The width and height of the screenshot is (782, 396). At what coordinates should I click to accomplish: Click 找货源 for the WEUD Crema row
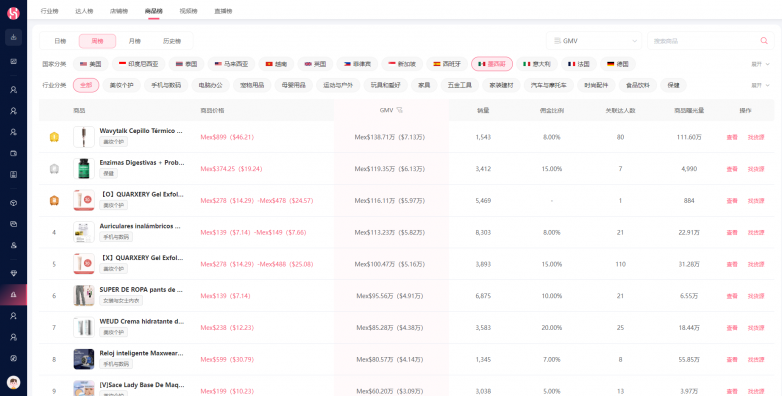pyautogui.click(x=756, y=328)
